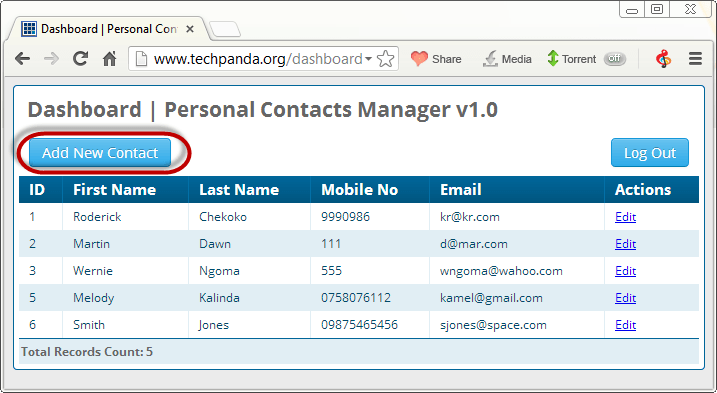This screenshot has width=717, height=393.
Task: Edit Smith Jones contact entry
Action: 626,325
